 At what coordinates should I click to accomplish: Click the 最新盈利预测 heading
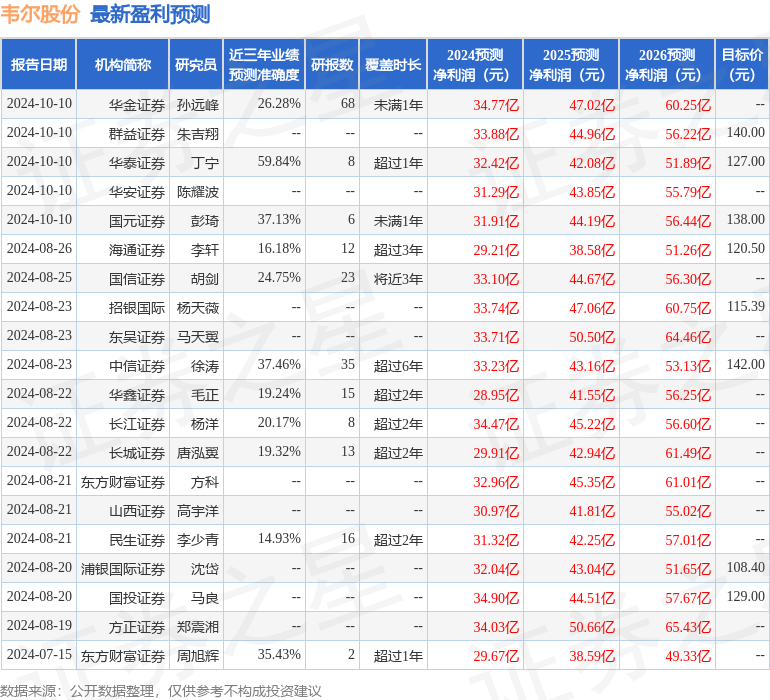(150, 14)
